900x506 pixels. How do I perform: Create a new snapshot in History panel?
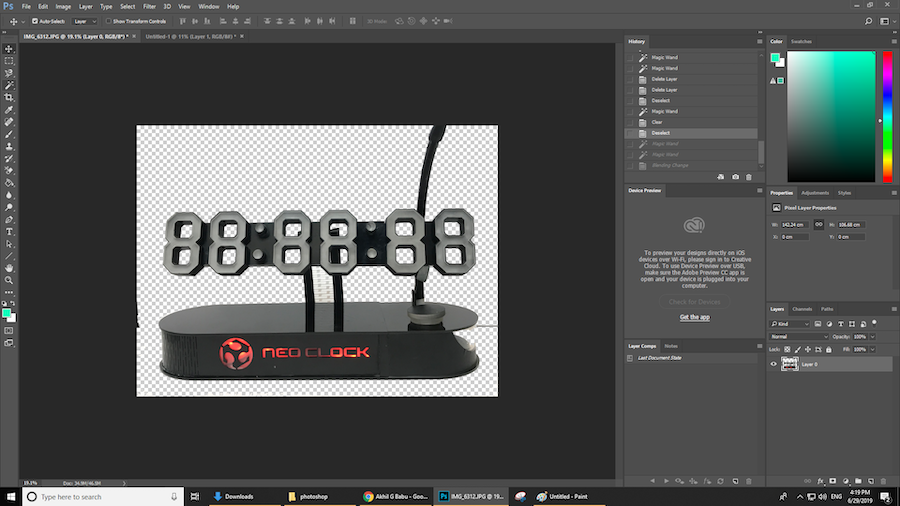pyautogui.click(x=735, y=177)
